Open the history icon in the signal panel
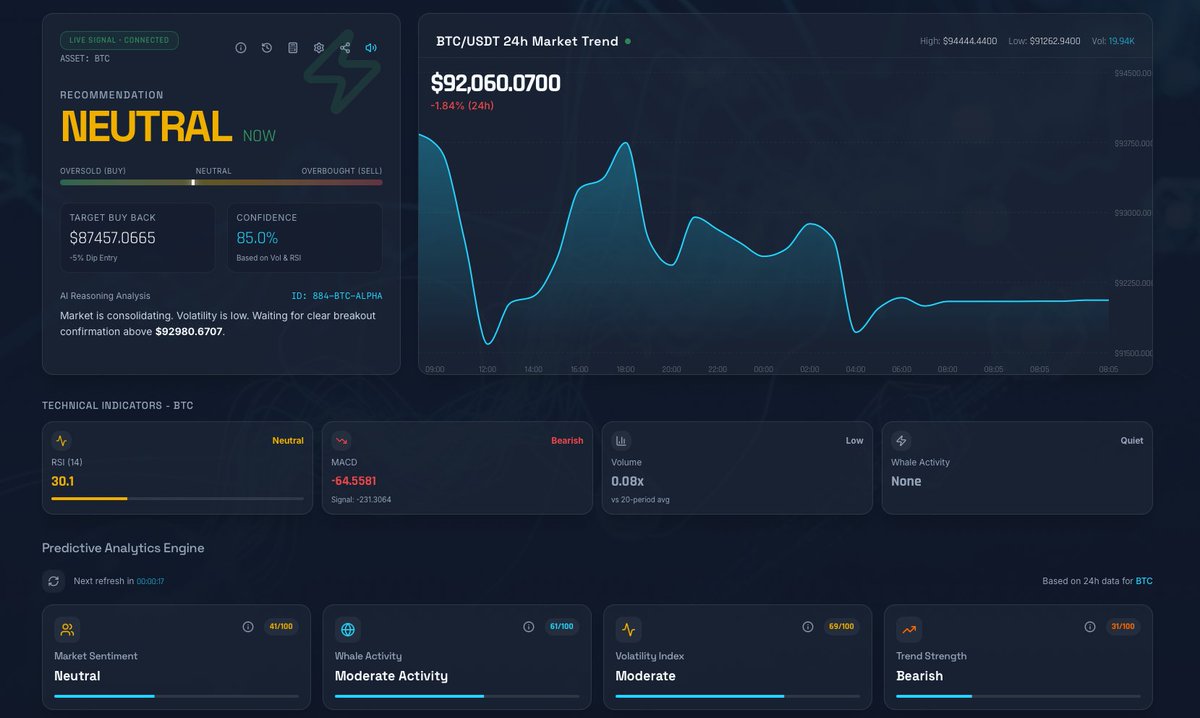Image resolution: width=1200 pixels, height=718 pixels. 266,47
